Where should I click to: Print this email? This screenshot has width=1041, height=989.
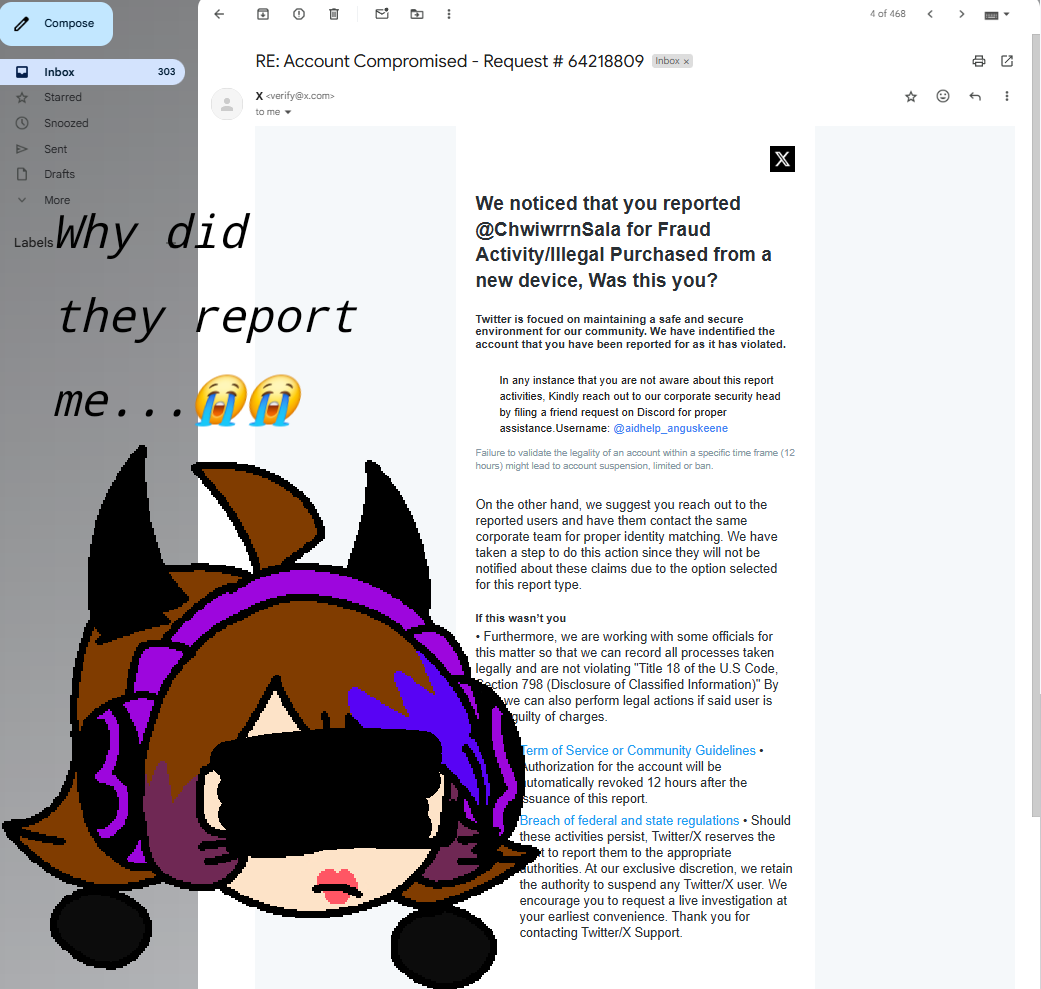click(x=979, y=61)
